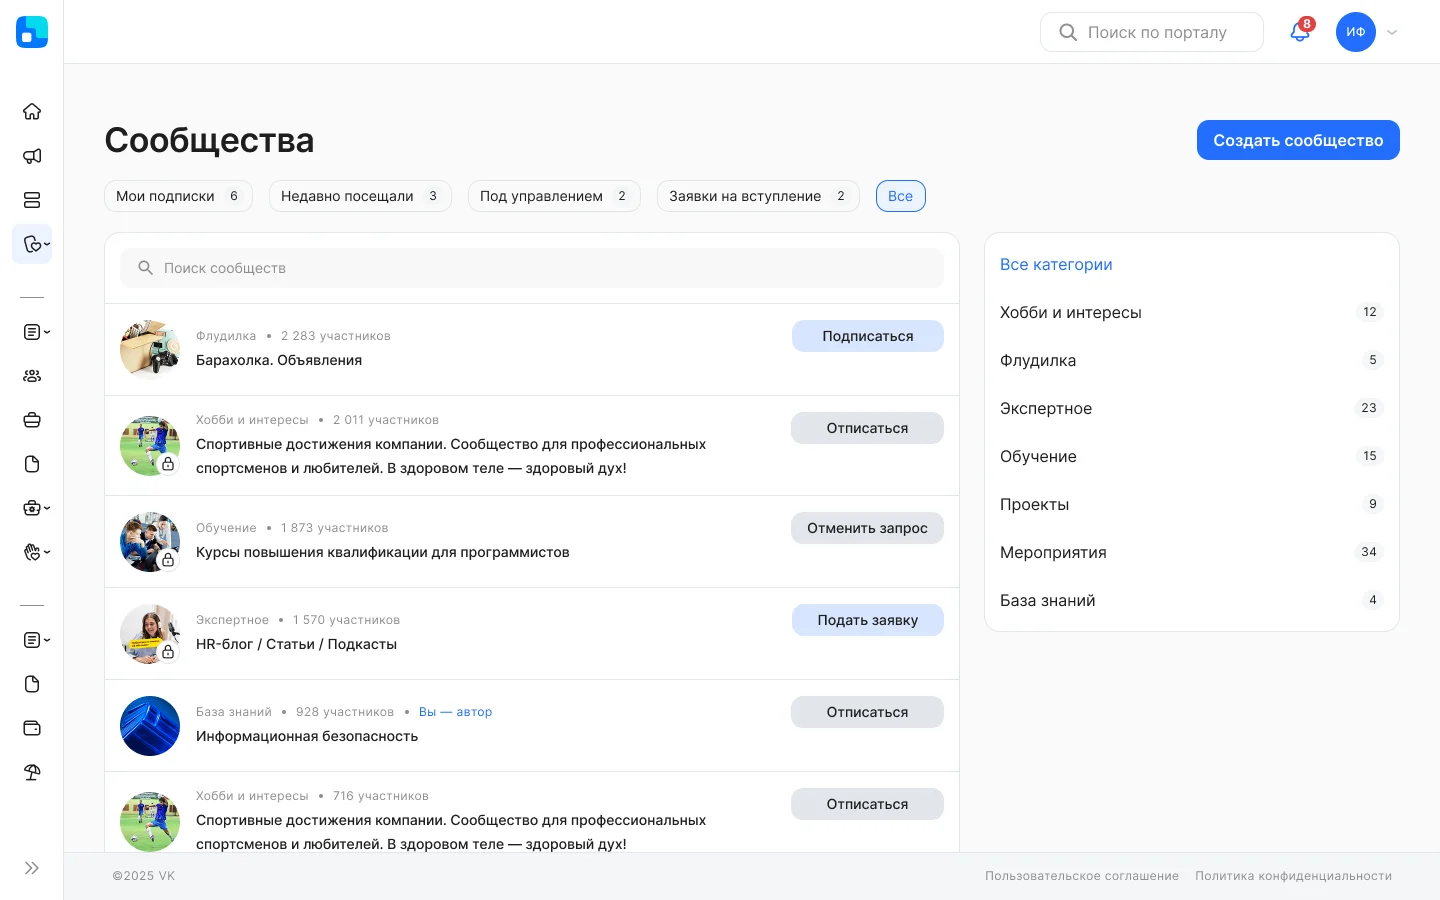Click the umbrella icon at sidebar bottom
The image size is (1440, 900).
coord(31,772)
